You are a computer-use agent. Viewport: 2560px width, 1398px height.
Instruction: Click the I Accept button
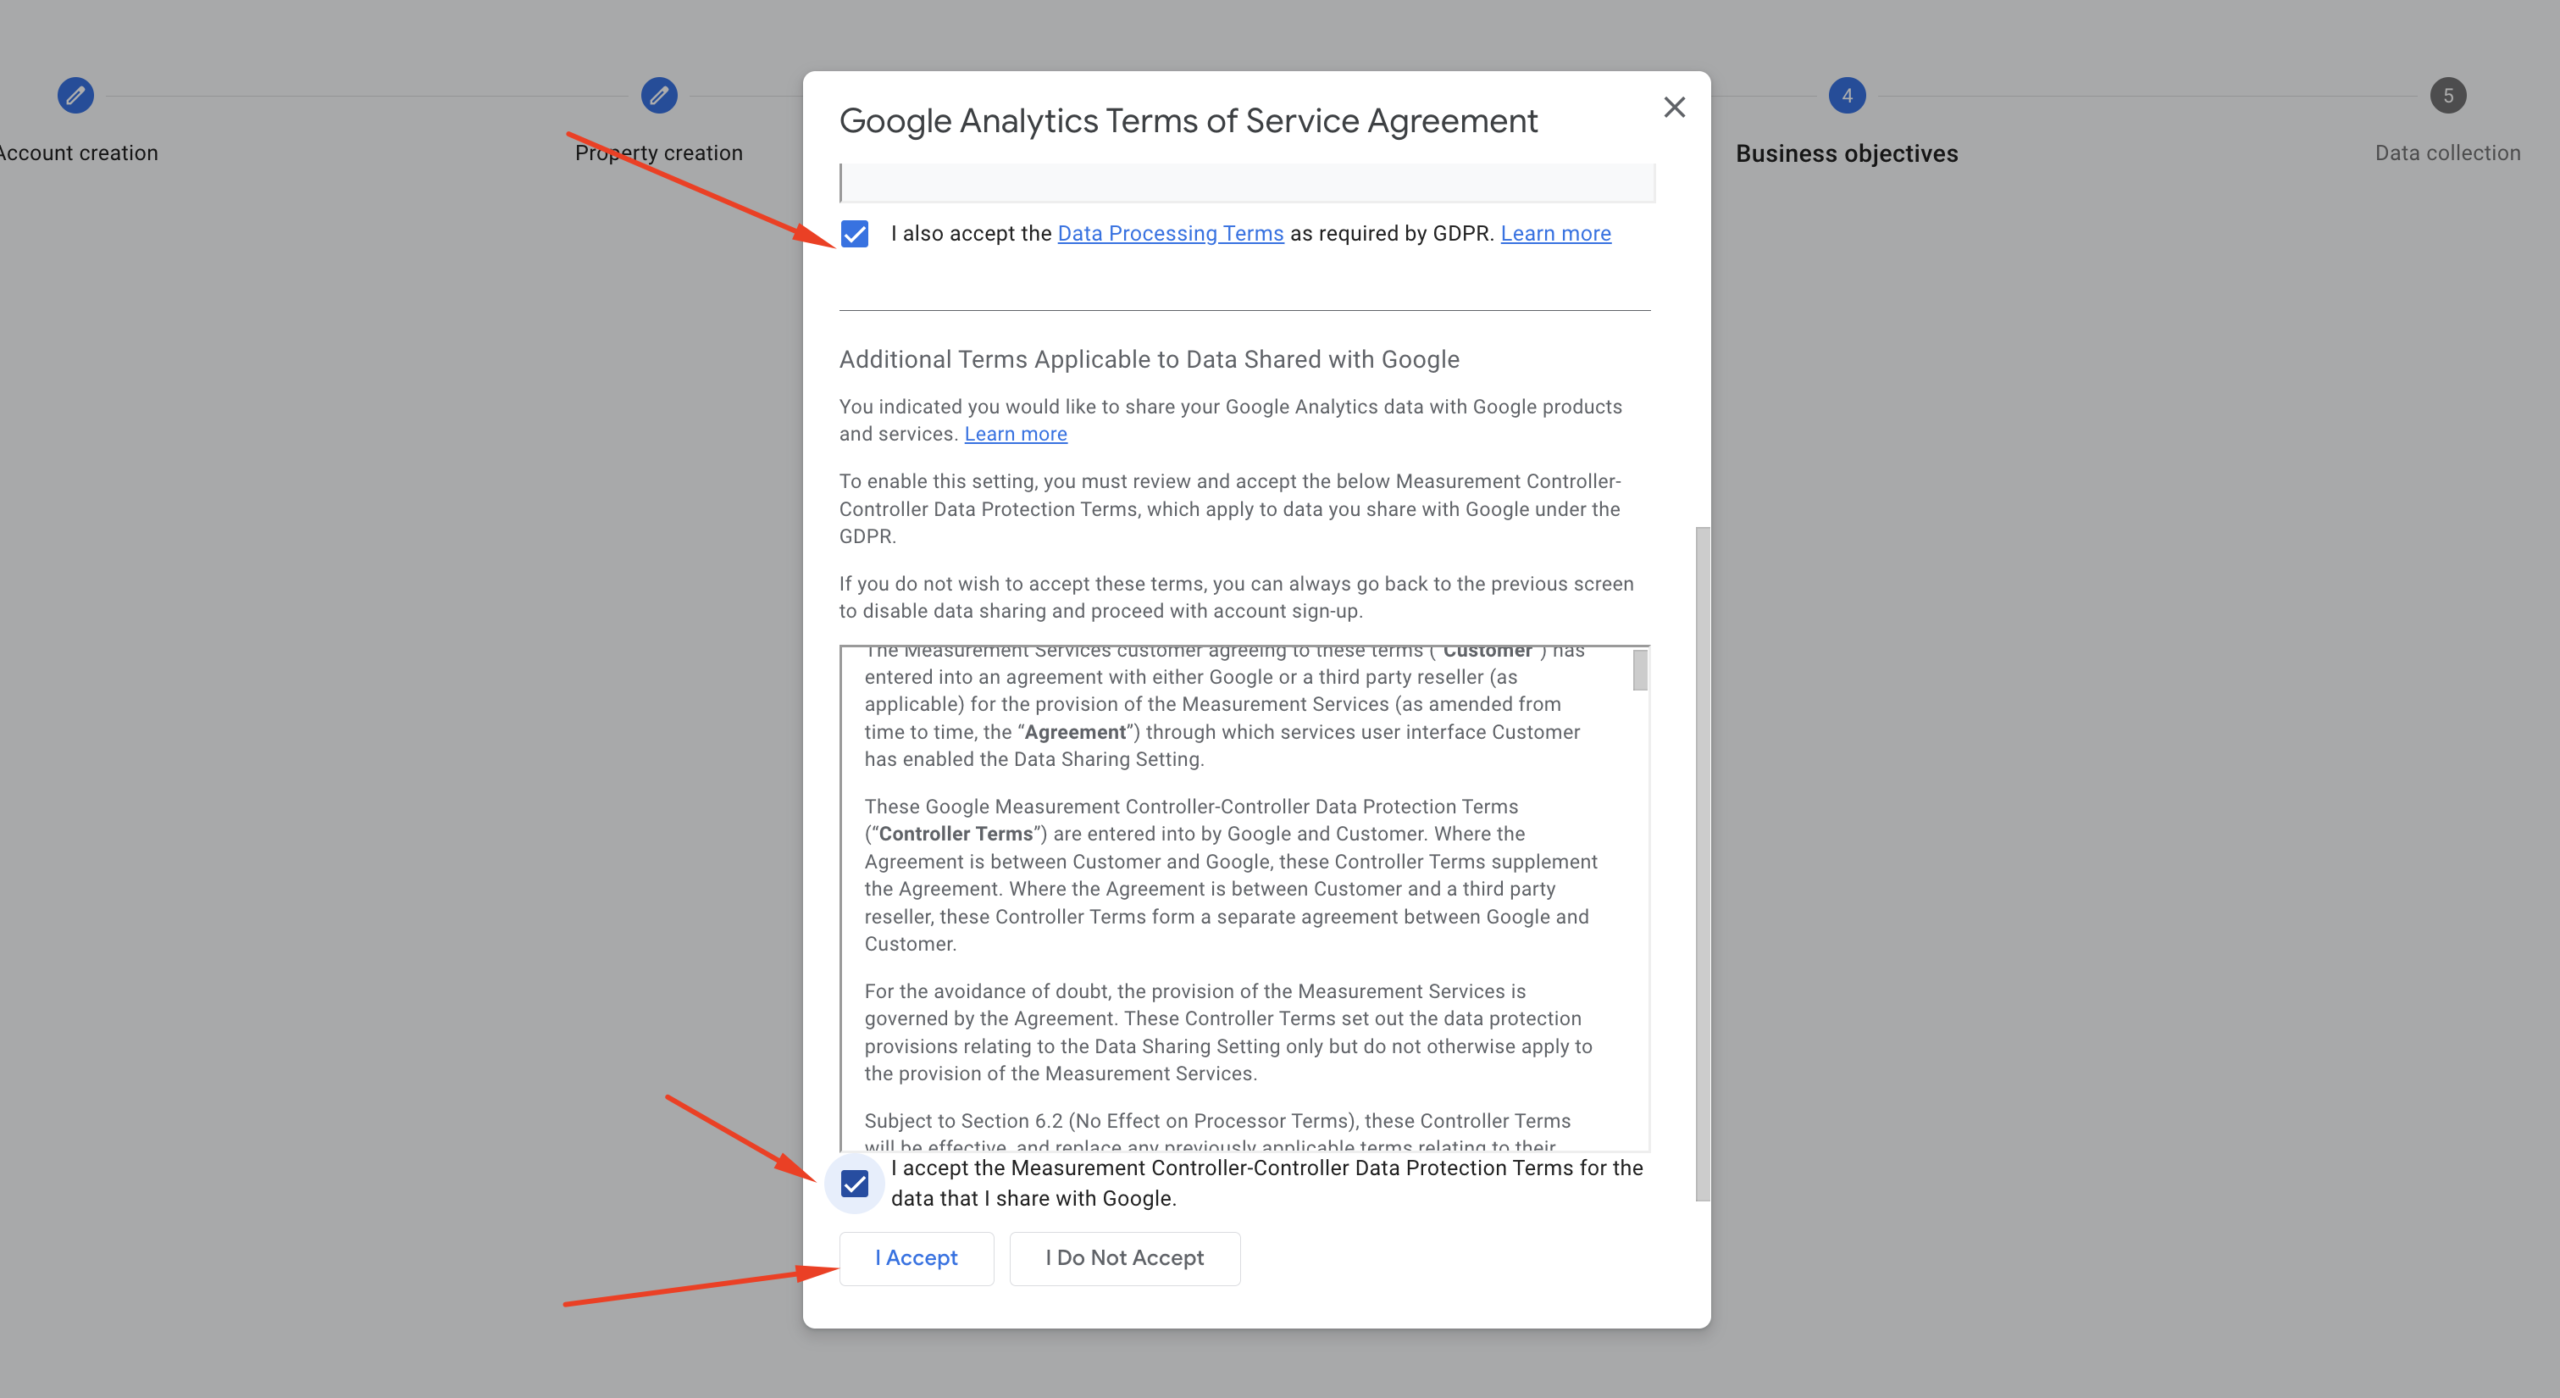tap(916, 1258)
